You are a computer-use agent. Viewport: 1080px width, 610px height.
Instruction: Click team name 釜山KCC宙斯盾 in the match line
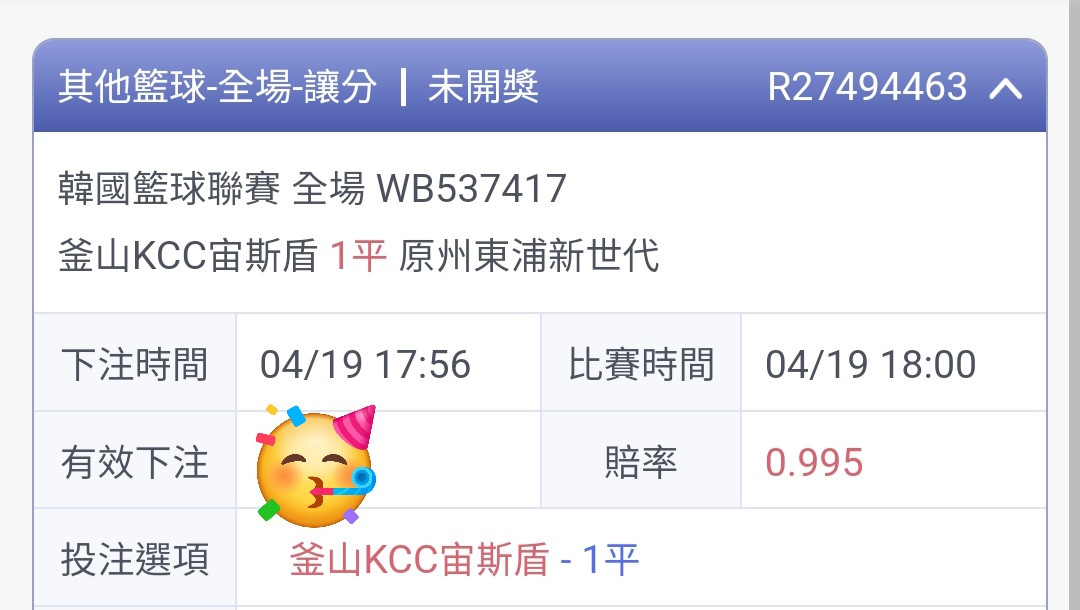(188, 256)
